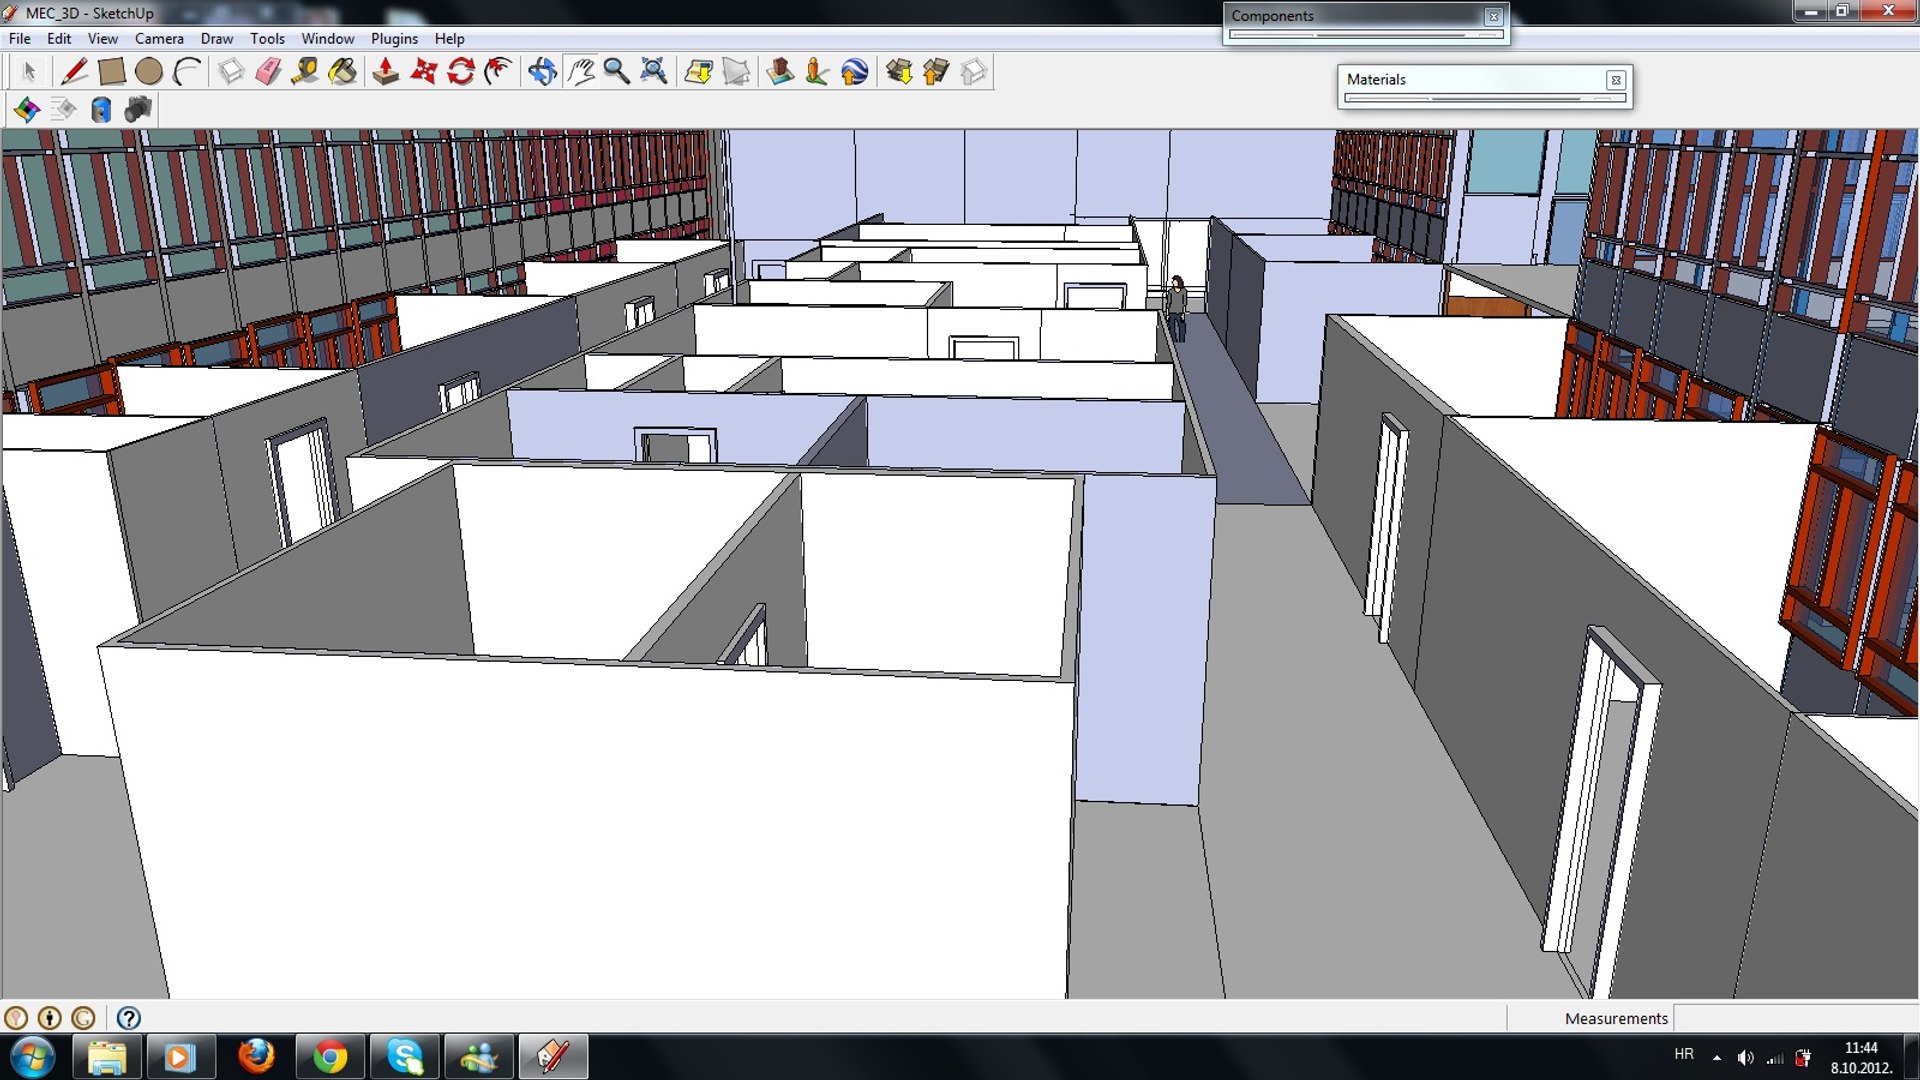Open the Plugins menu
This screenshot has width=1920, height=1080.
(394, 38)
